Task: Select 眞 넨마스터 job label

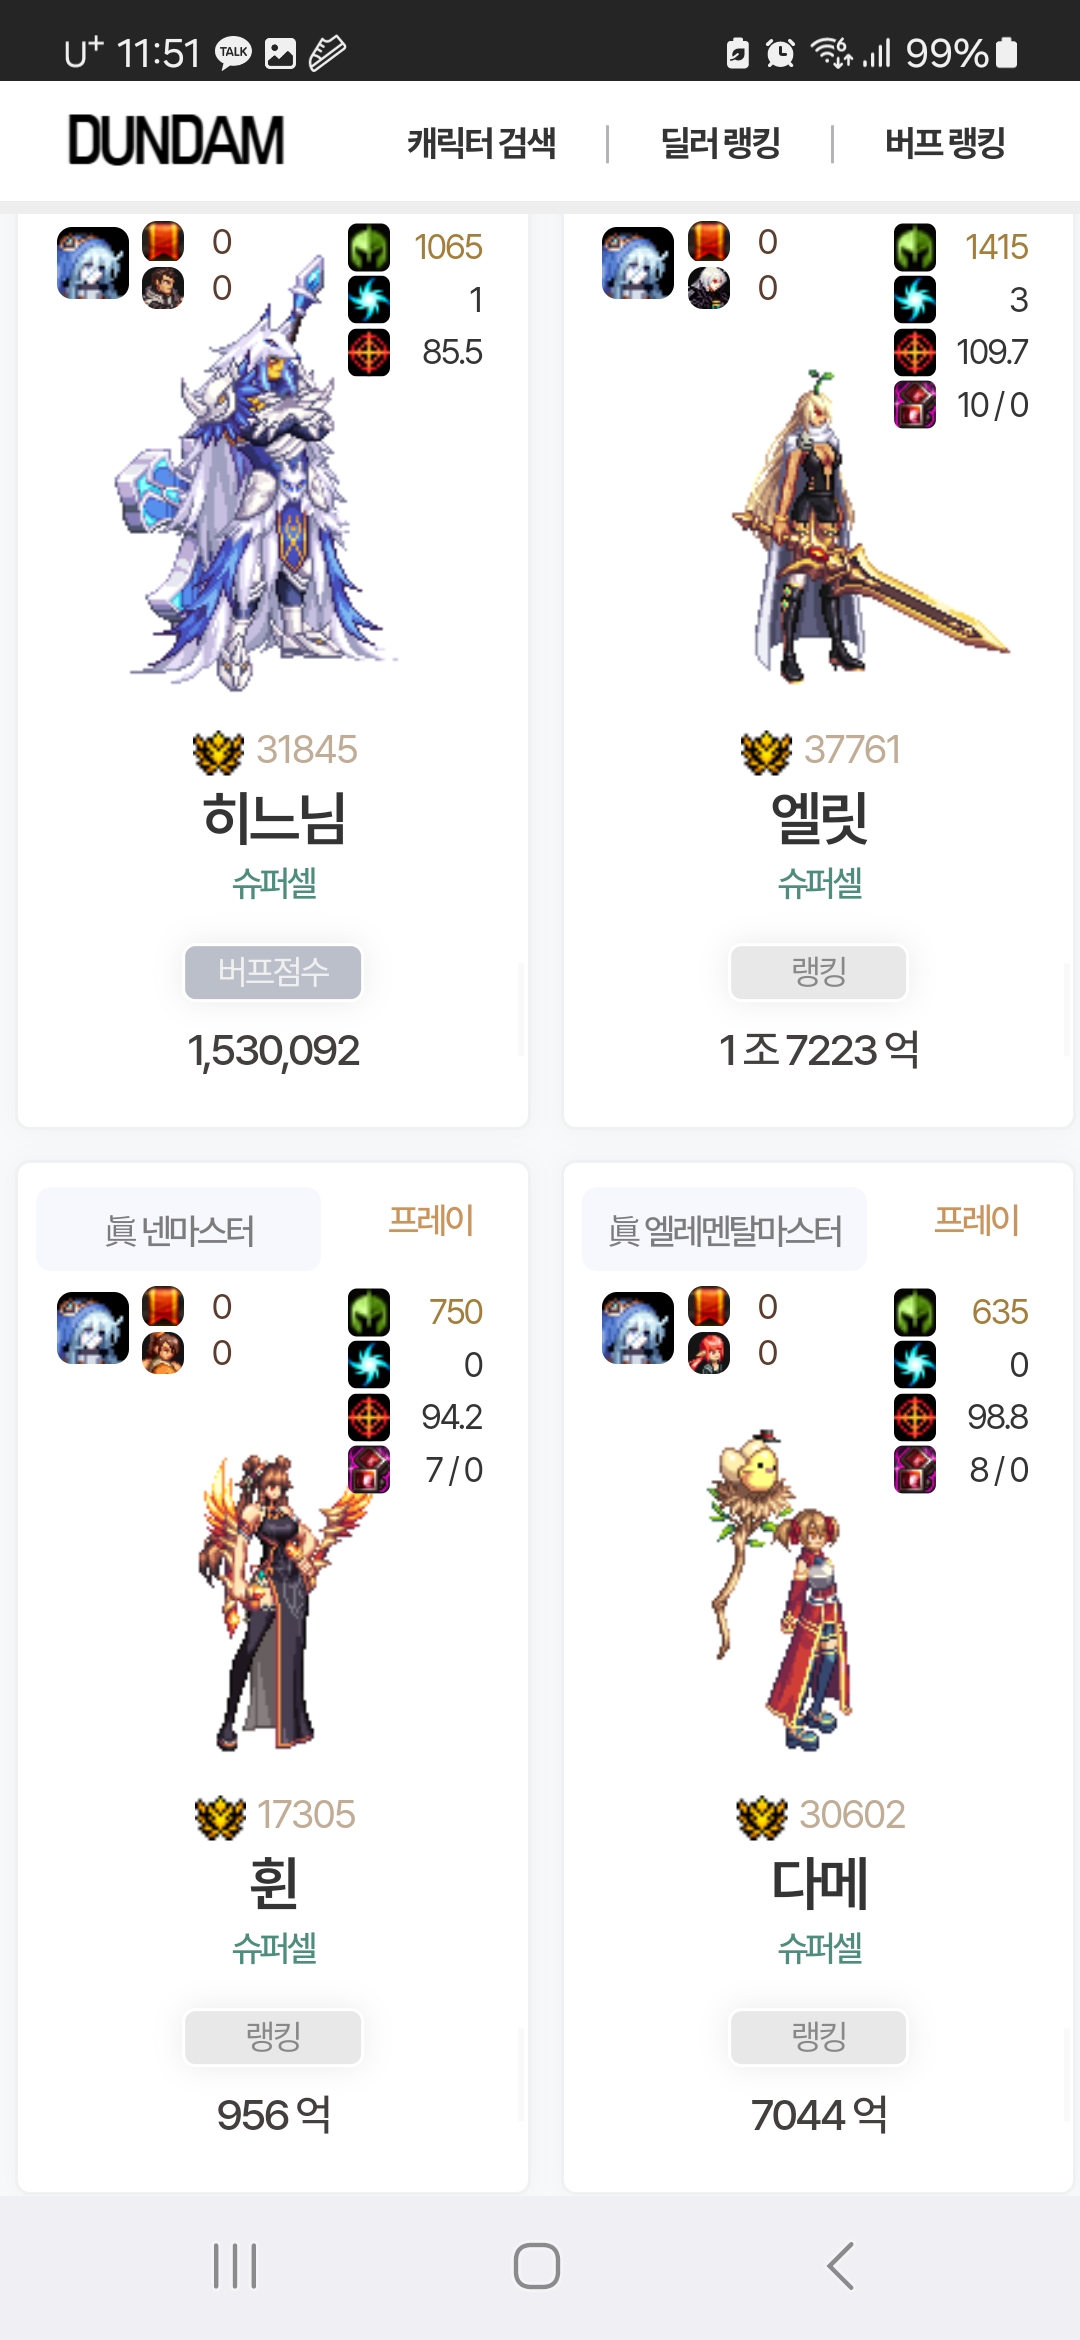Action: [179, 1230]
